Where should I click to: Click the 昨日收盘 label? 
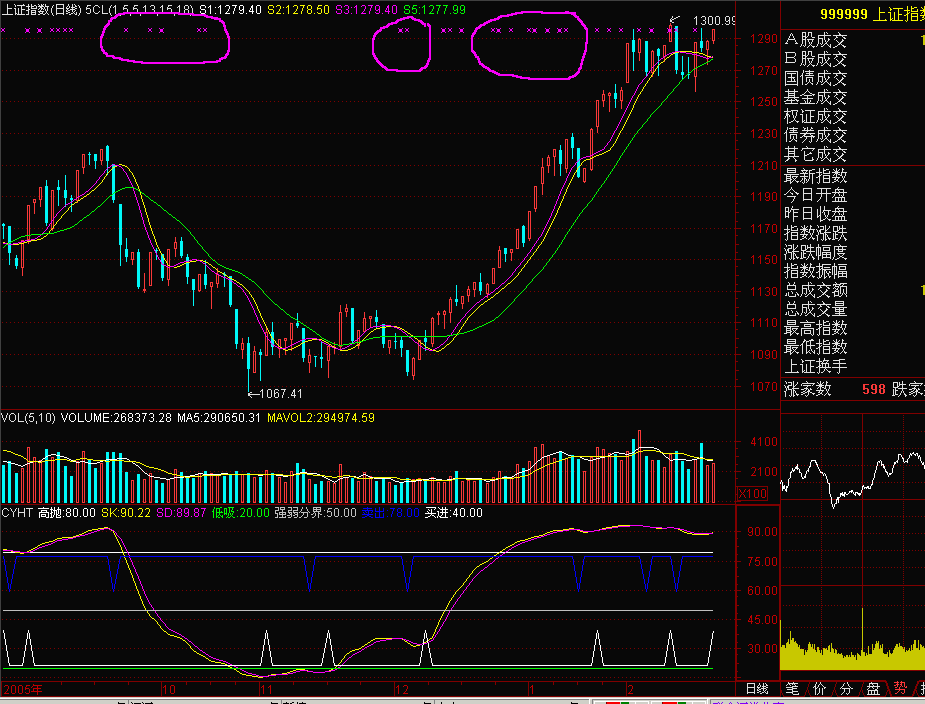[x=815, y=214]
